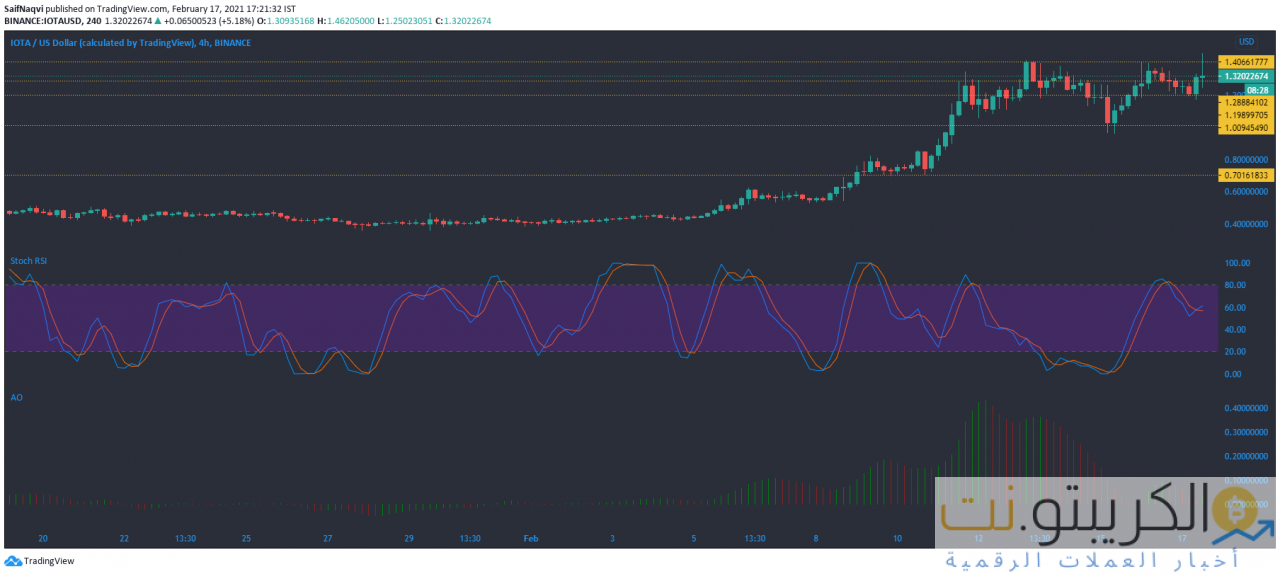The height and width of the screenshot is (574, 1280).
Task: Click the USD currency button
Action: click(x=1245, y=42)
